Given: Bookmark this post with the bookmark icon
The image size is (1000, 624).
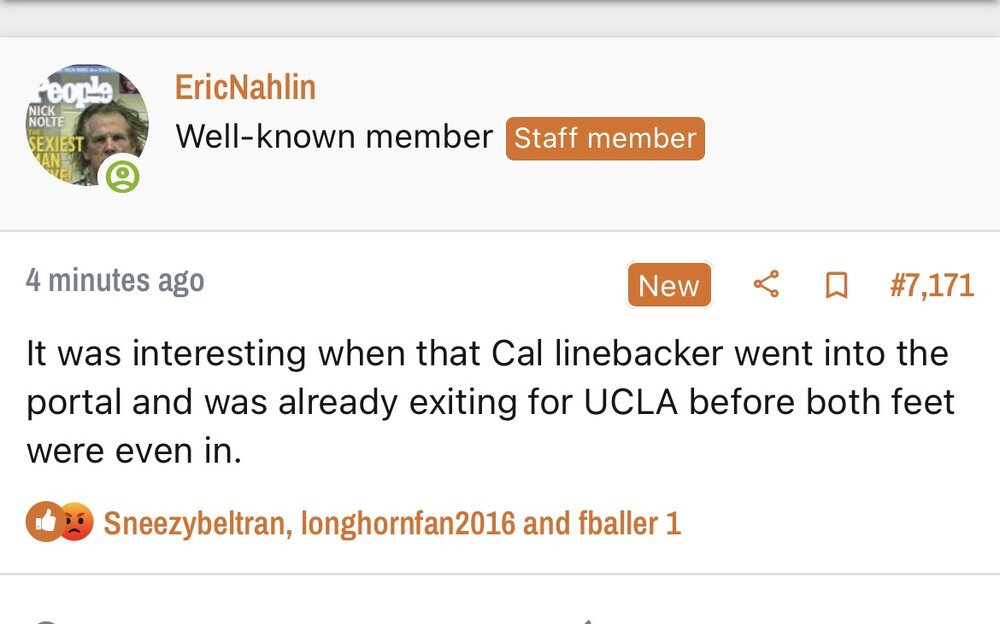Looking at the screenshot, I should 836,286.
